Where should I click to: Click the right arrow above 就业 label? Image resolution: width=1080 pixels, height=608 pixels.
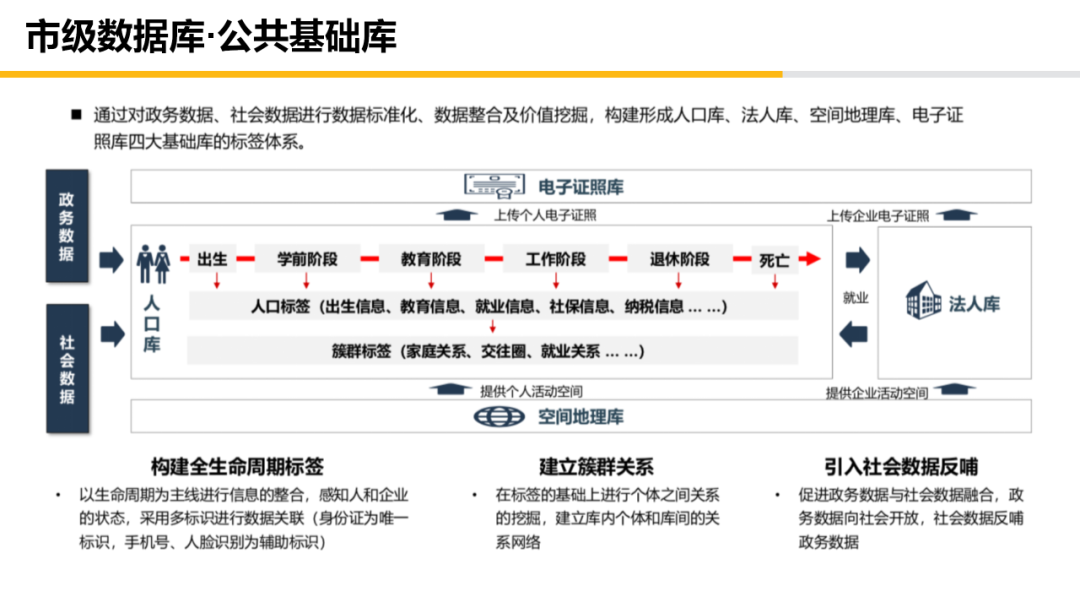[x=858, y=260]
